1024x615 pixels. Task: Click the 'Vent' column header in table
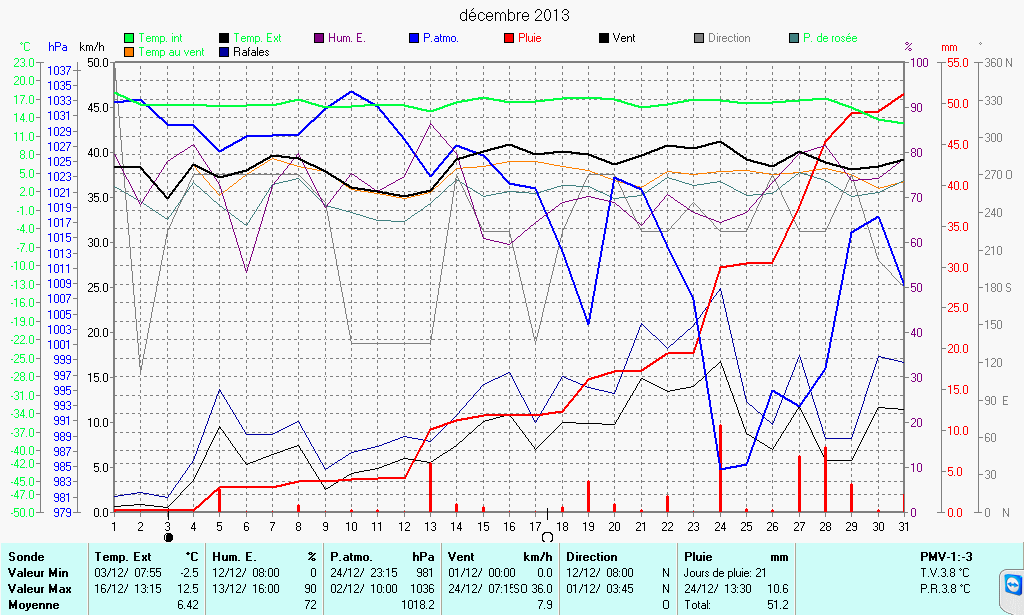pyautogui.click(x=461, y=557)
